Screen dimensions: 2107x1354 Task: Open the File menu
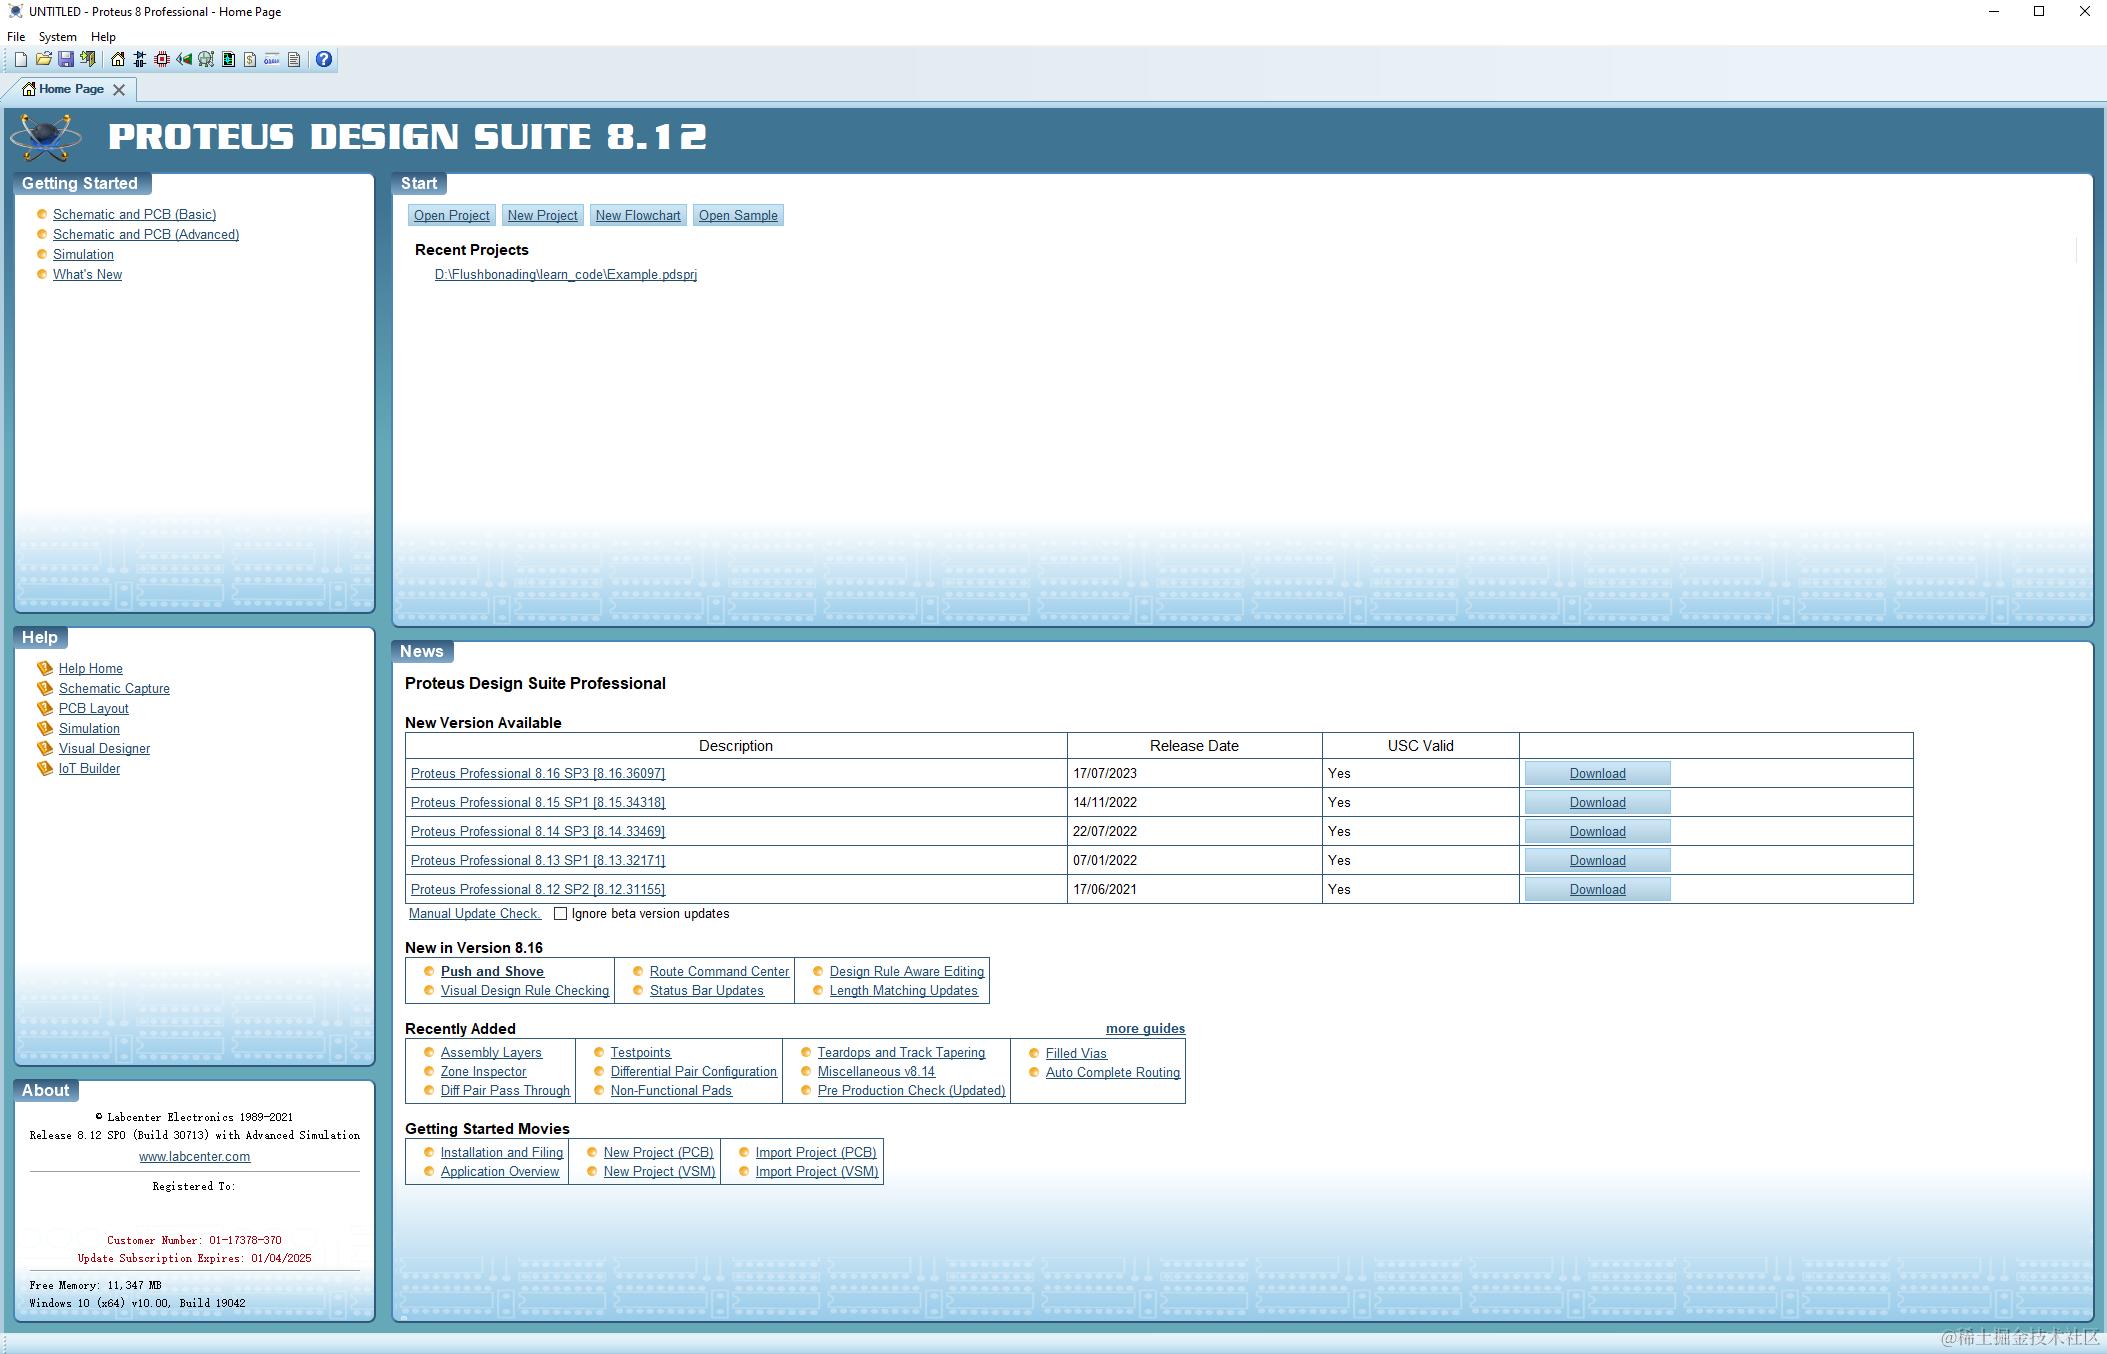[16, 37]
